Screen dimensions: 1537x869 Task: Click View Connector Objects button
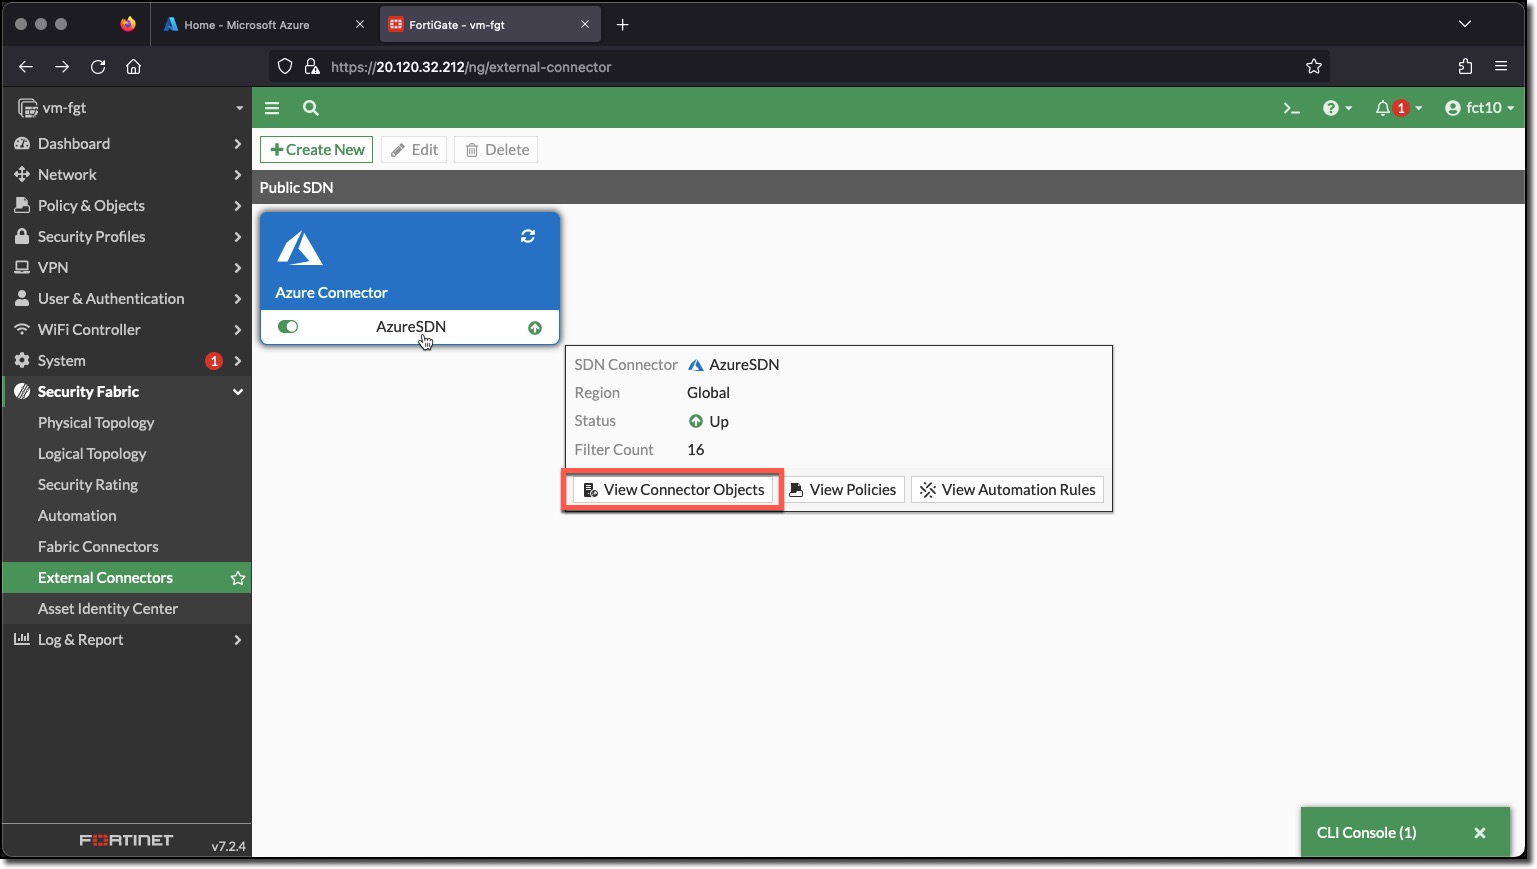click(x=673, y=490)
